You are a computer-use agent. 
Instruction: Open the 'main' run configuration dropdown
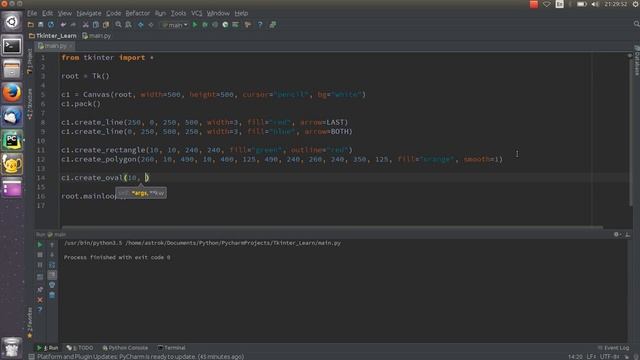[175, 25]
